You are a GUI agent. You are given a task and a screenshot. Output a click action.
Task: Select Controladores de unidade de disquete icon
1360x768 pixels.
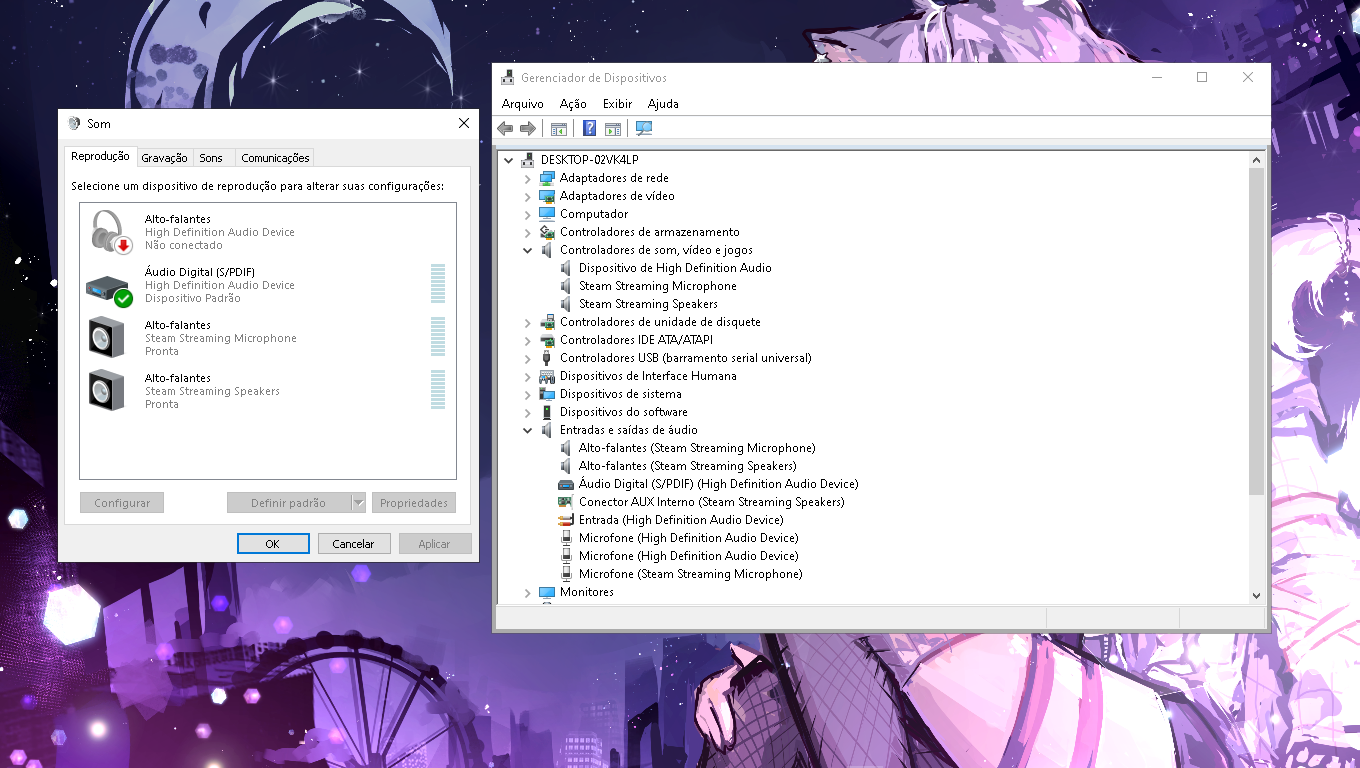coord(547,322)
